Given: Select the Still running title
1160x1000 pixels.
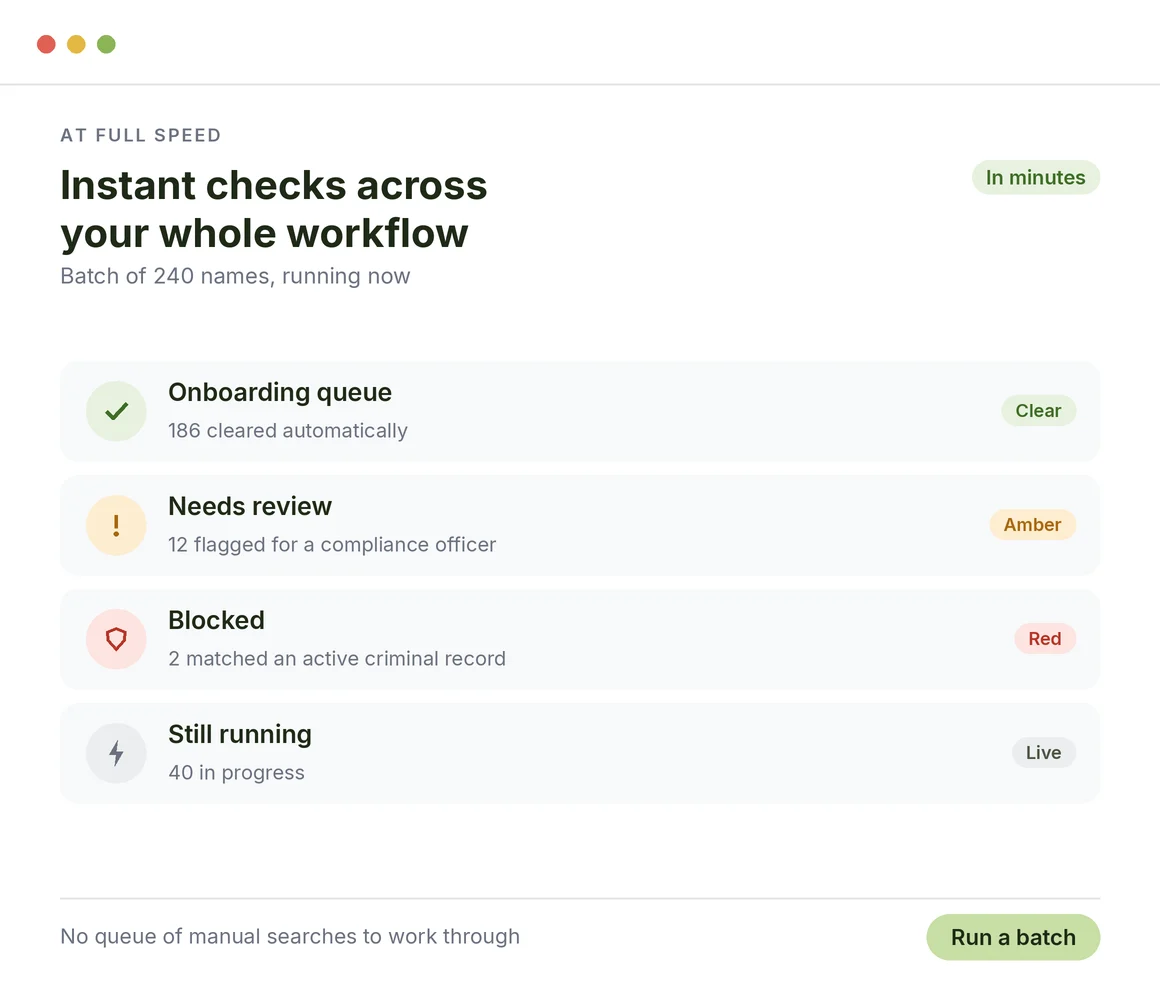Looking at the screenshot, I should tap(240, 734).
